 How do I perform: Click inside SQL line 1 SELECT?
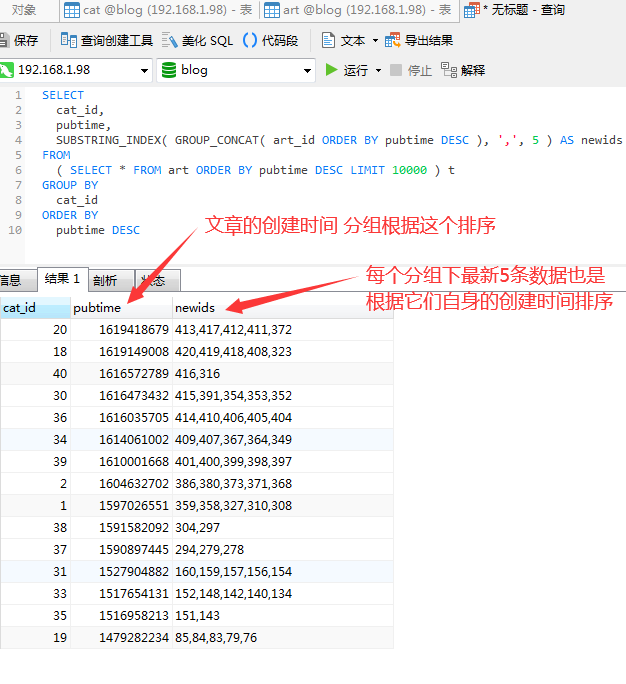(x=63, y=95)
